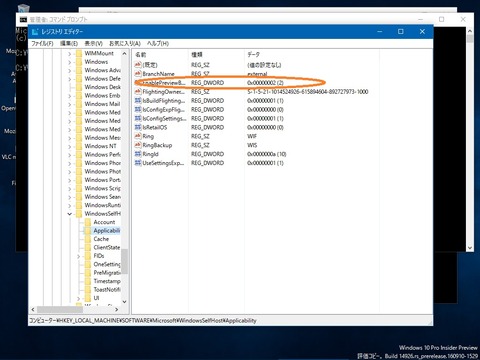
Task: Collapse the WindowsSelfHost tree node
Action: (70, 214)
